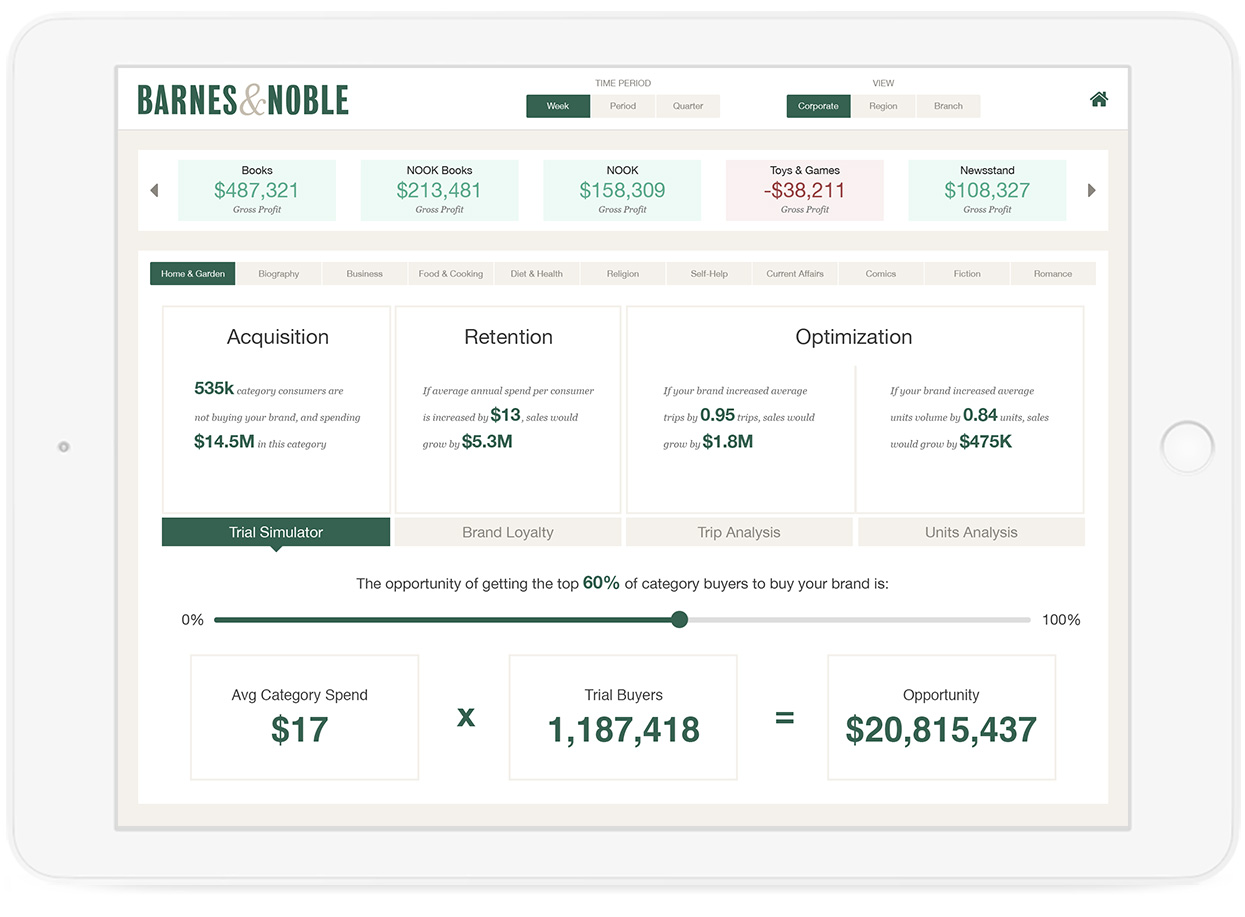Select the NOOK $158,309 card
The height and width of the screenshot is (917, 1245).
(622, 190)
